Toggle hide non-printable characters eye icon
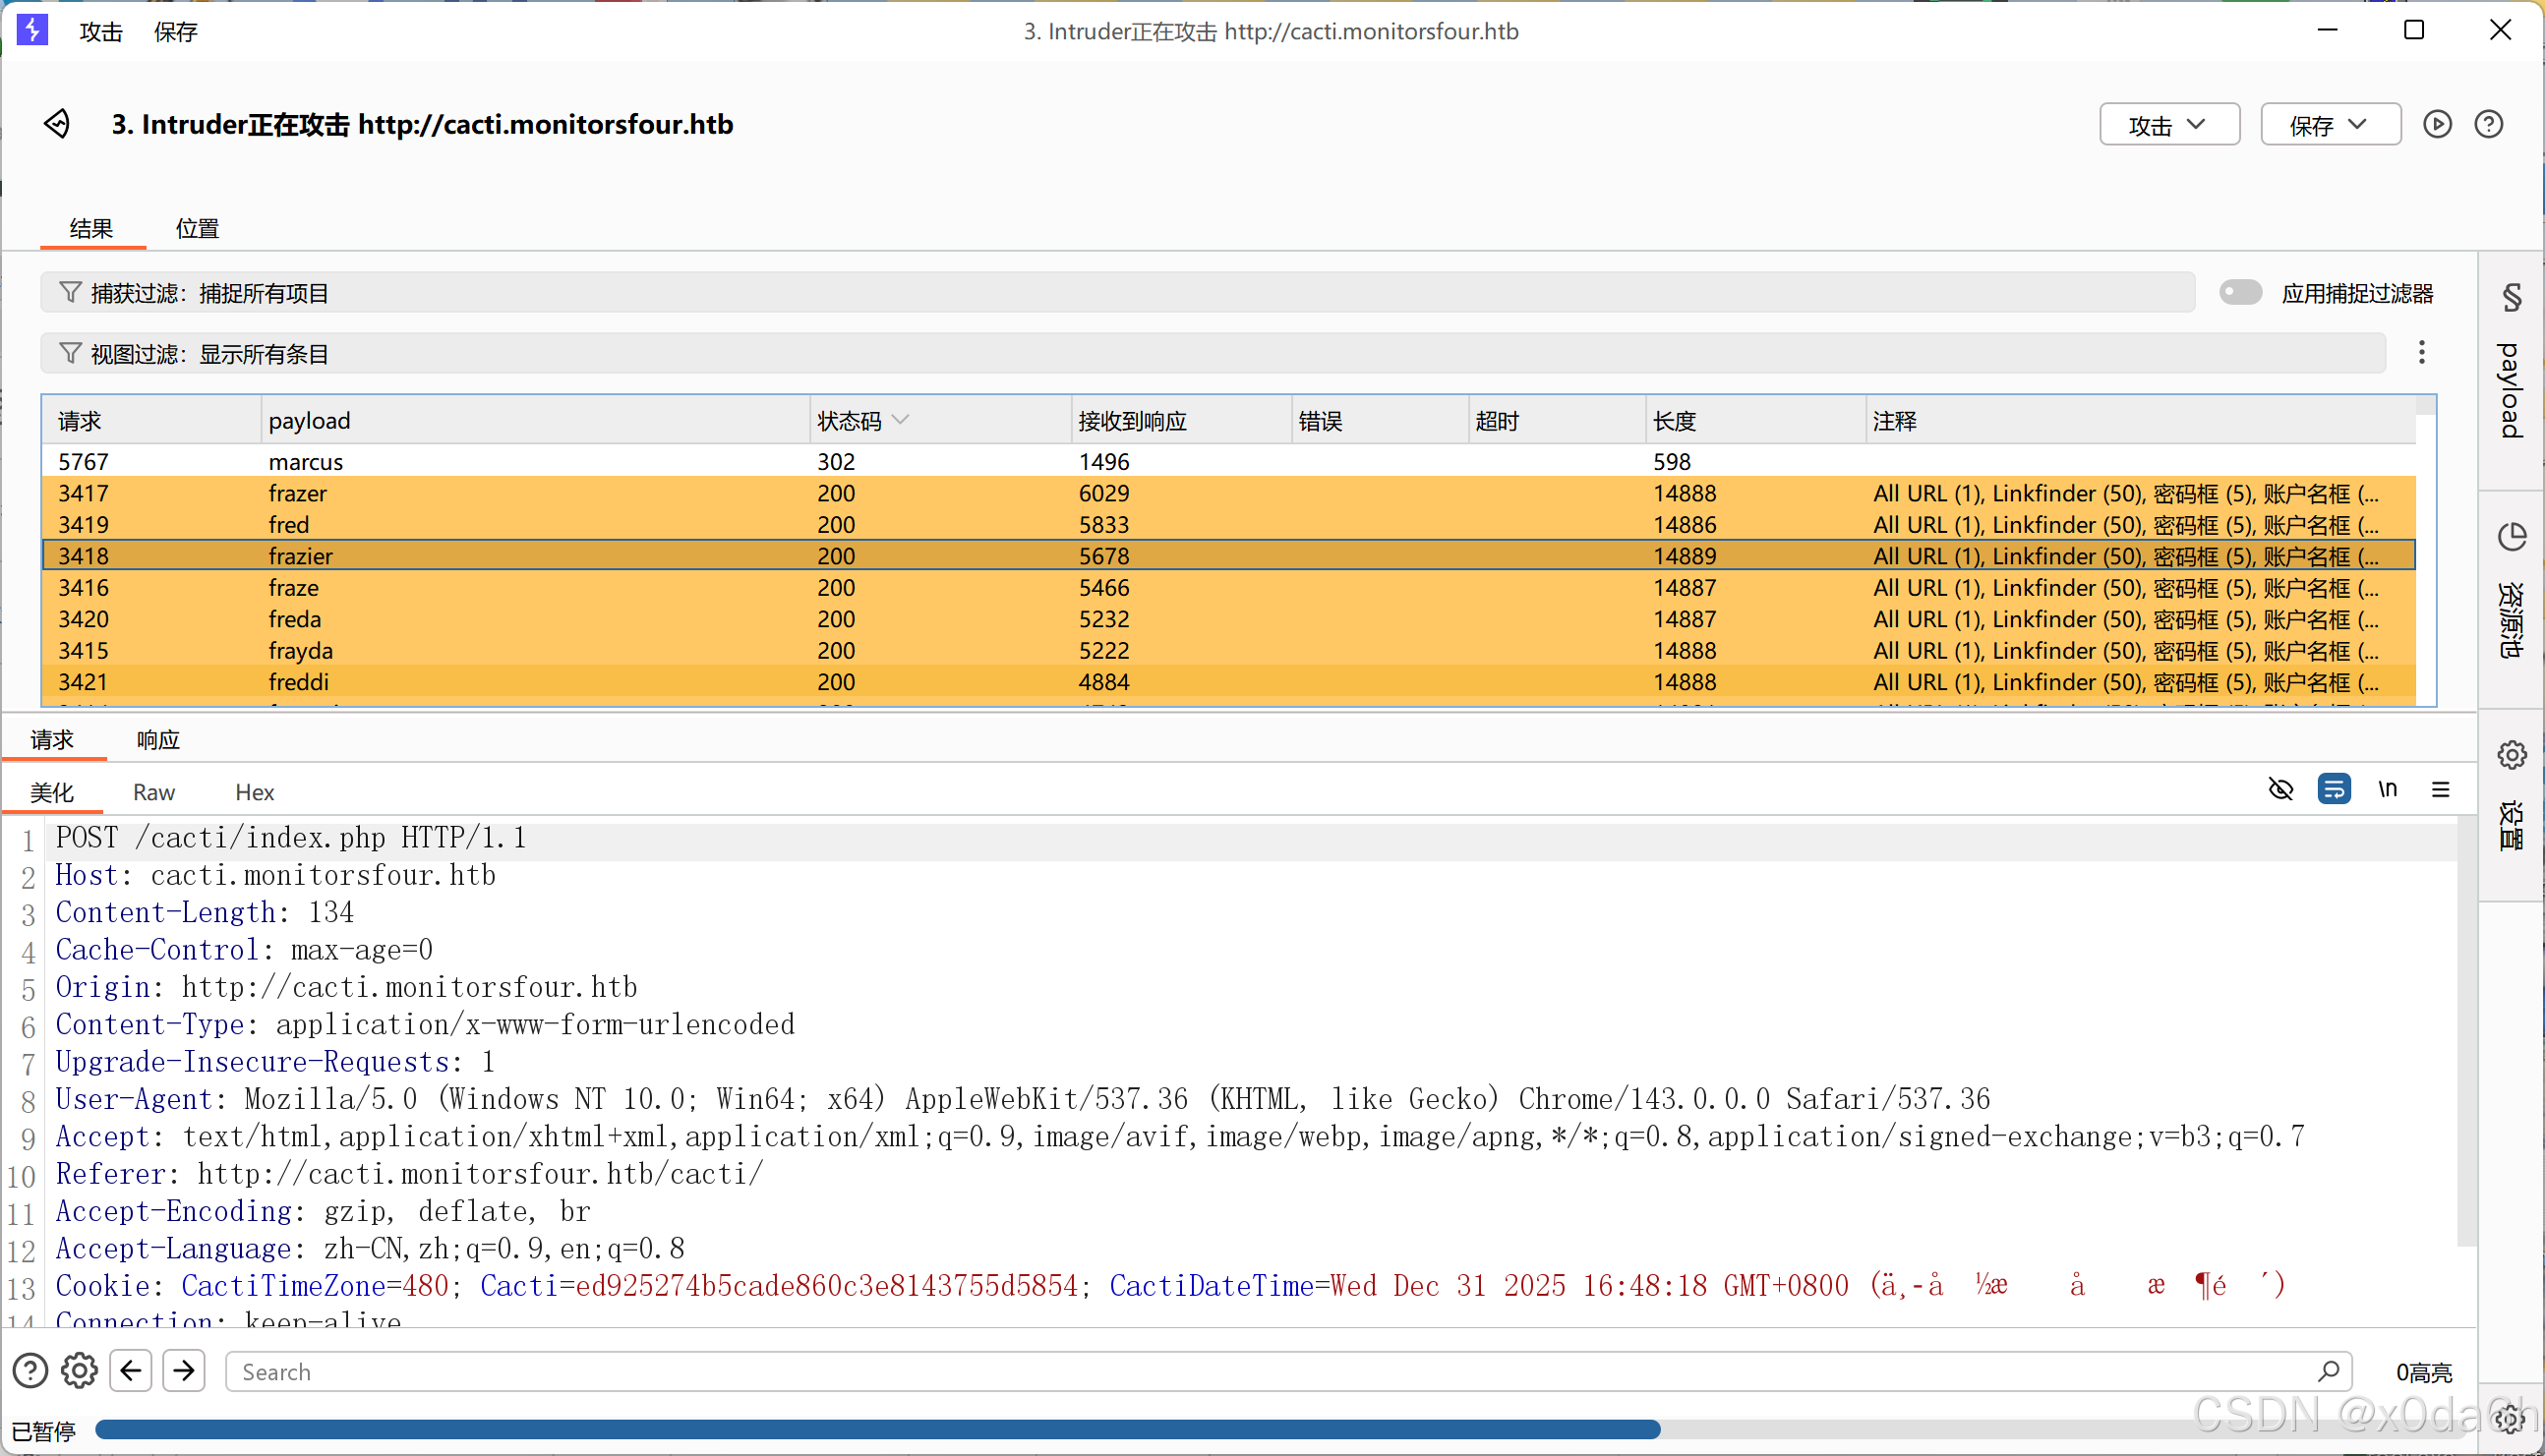The width and height of the screenshot is (2545, 1456). 2280,790
